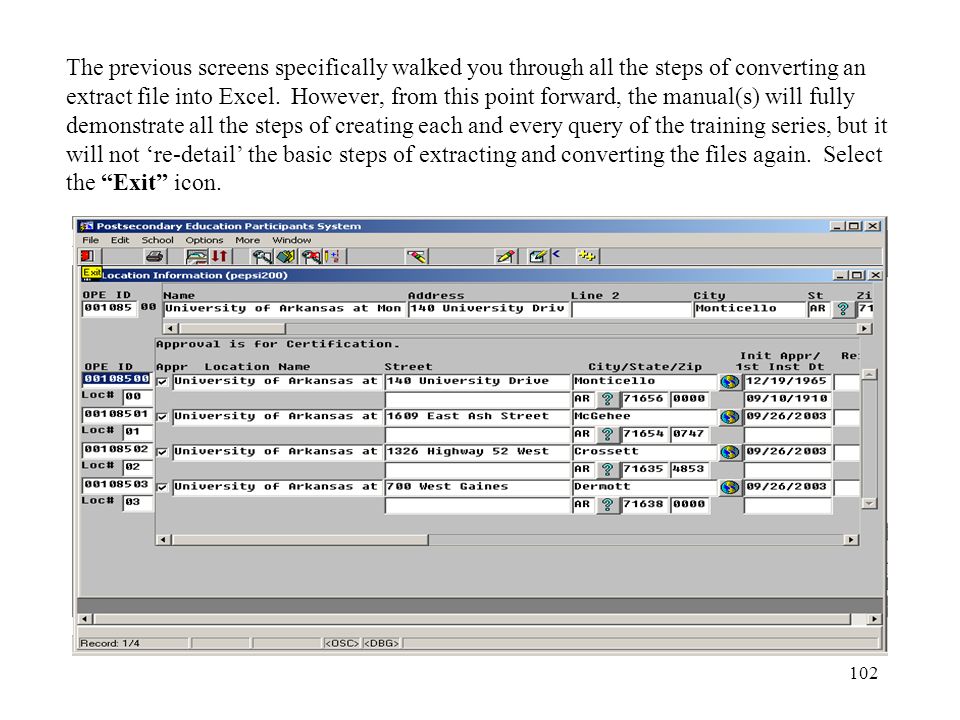The height and width of the screenshot is (720, 960).
Task: Click the pencil plus-minus toolbar icon
Action: pyautogui.click(x=332, y=256)
